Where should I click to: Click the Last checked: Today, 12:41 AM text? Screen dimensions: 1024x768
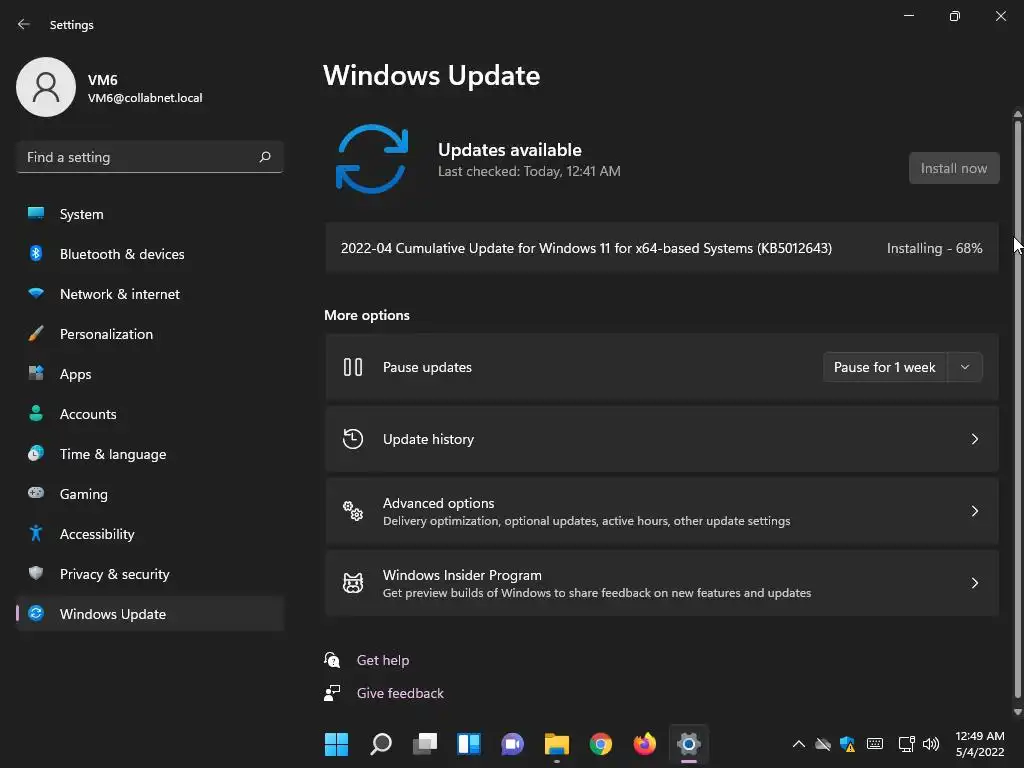[x=529, y=171]
